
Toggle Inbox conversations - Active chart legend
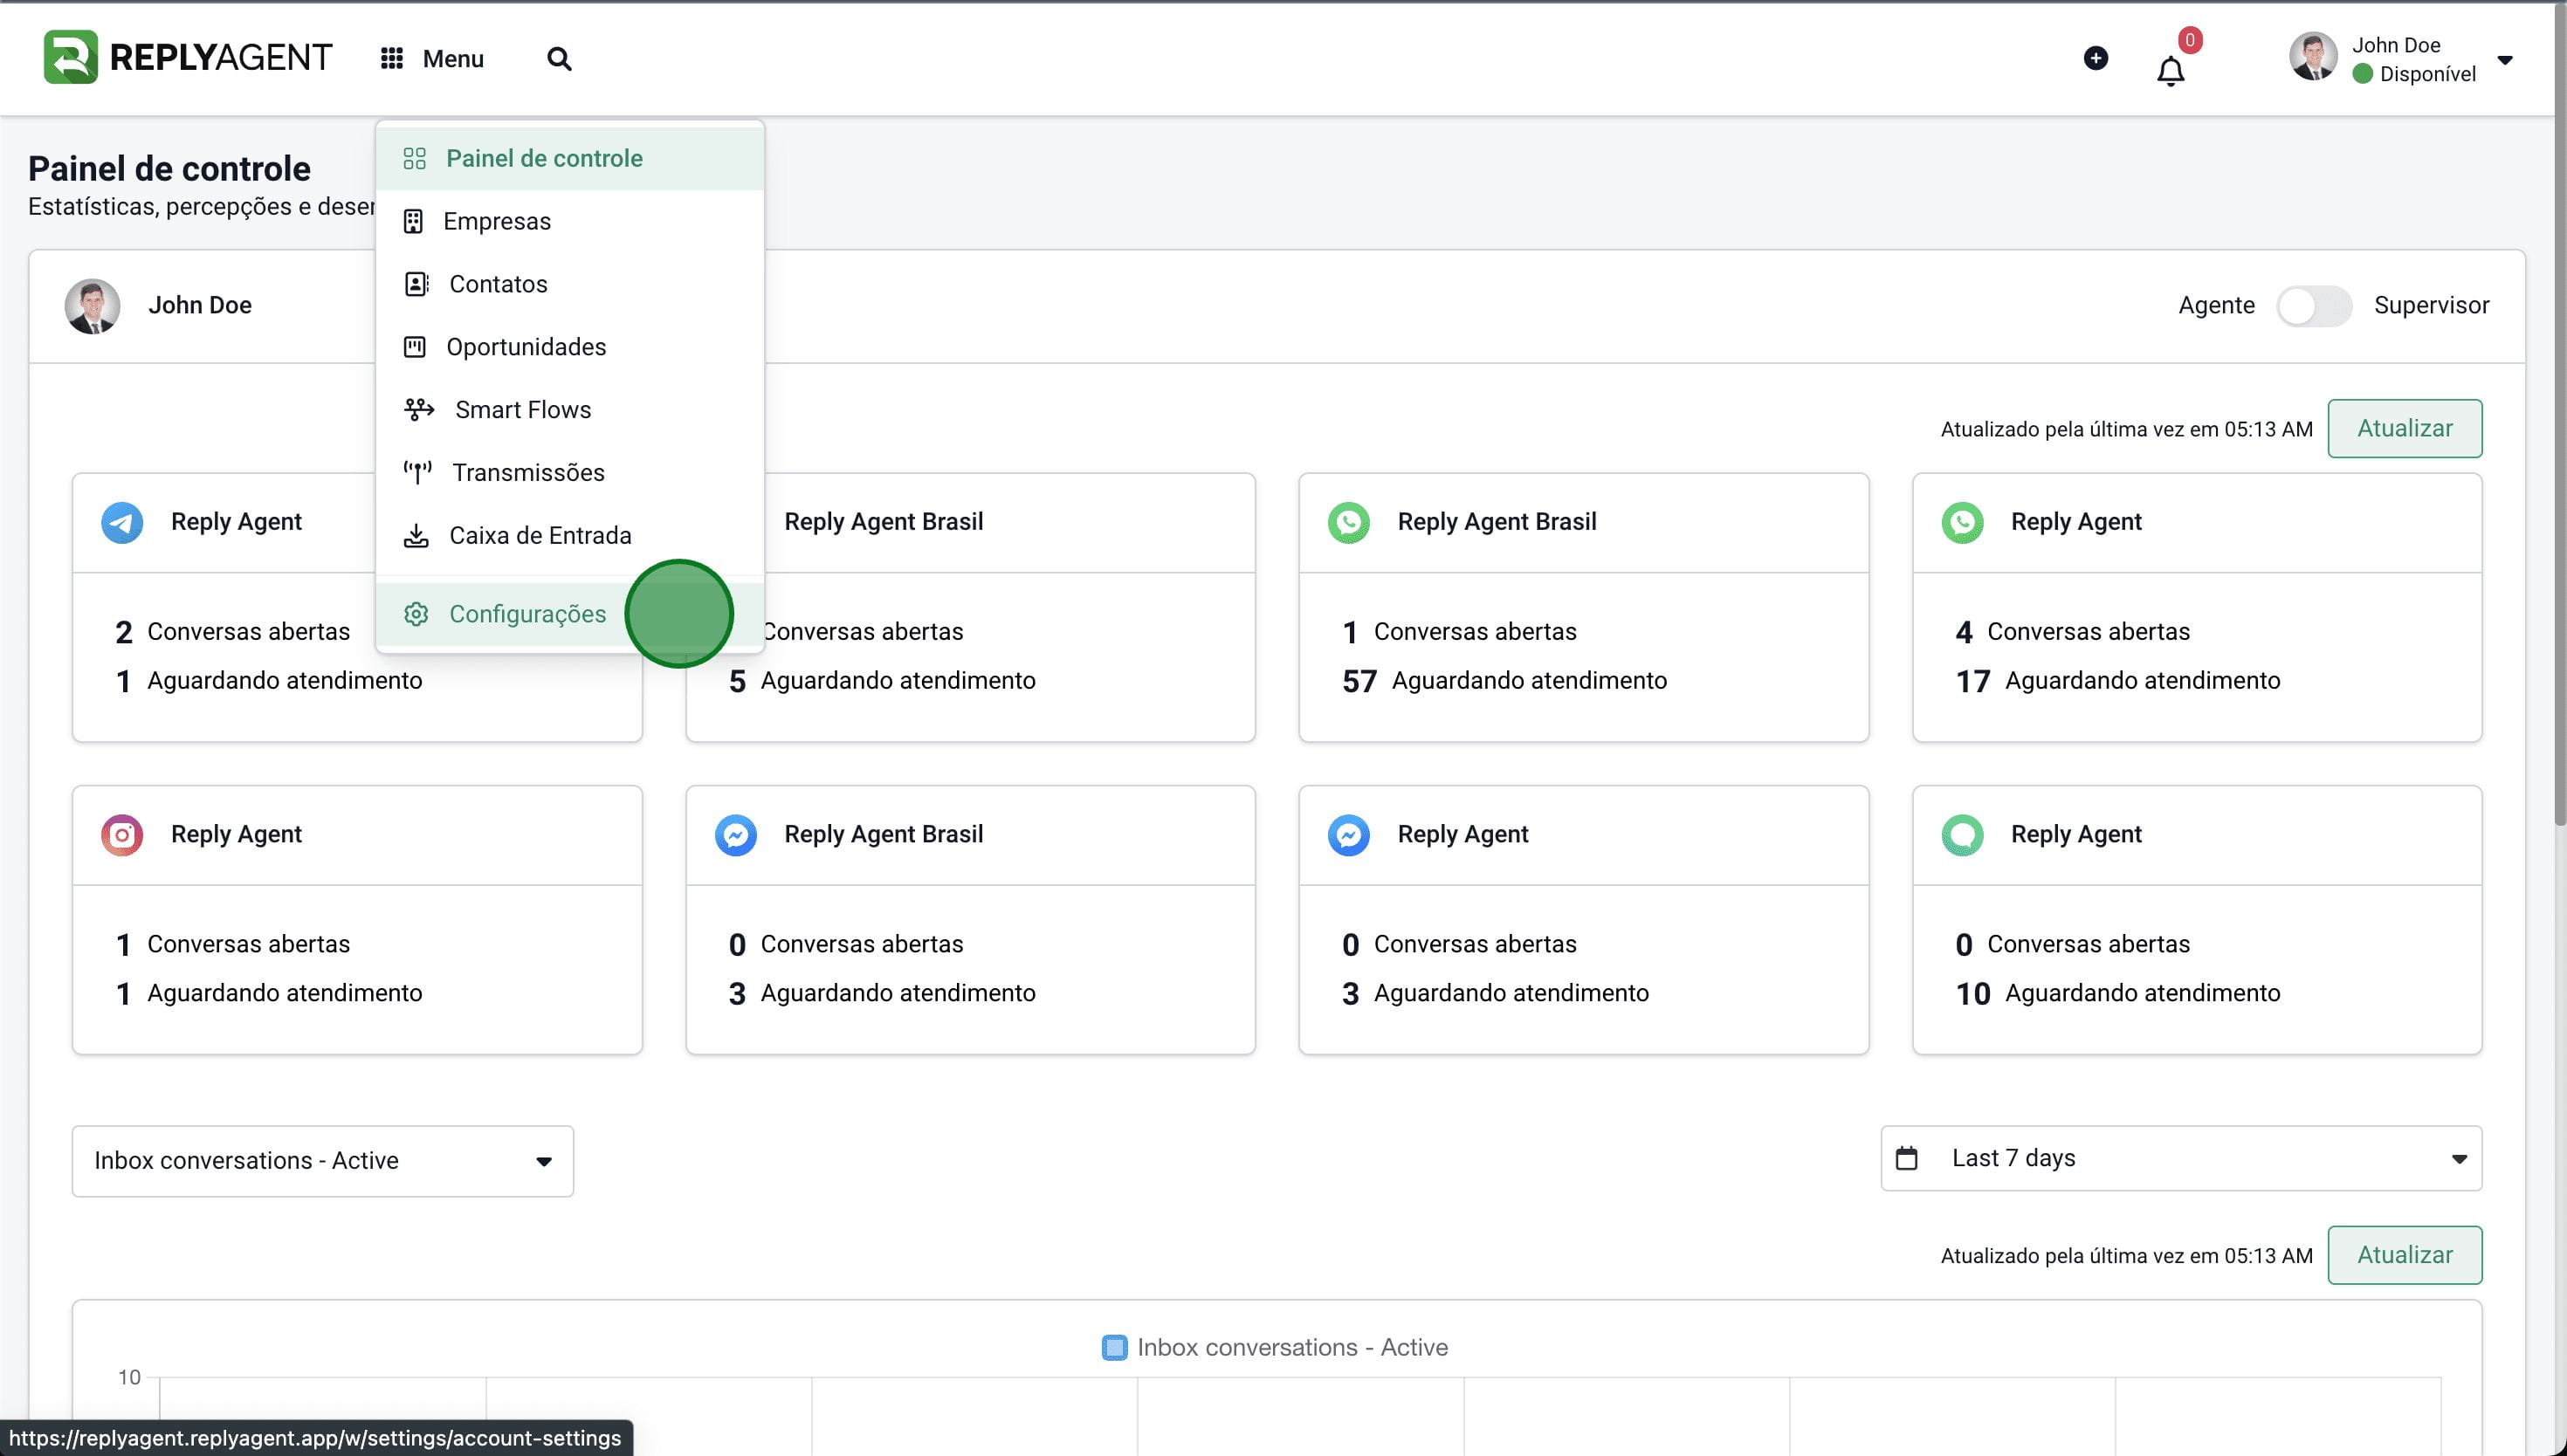[1274, 1347]
